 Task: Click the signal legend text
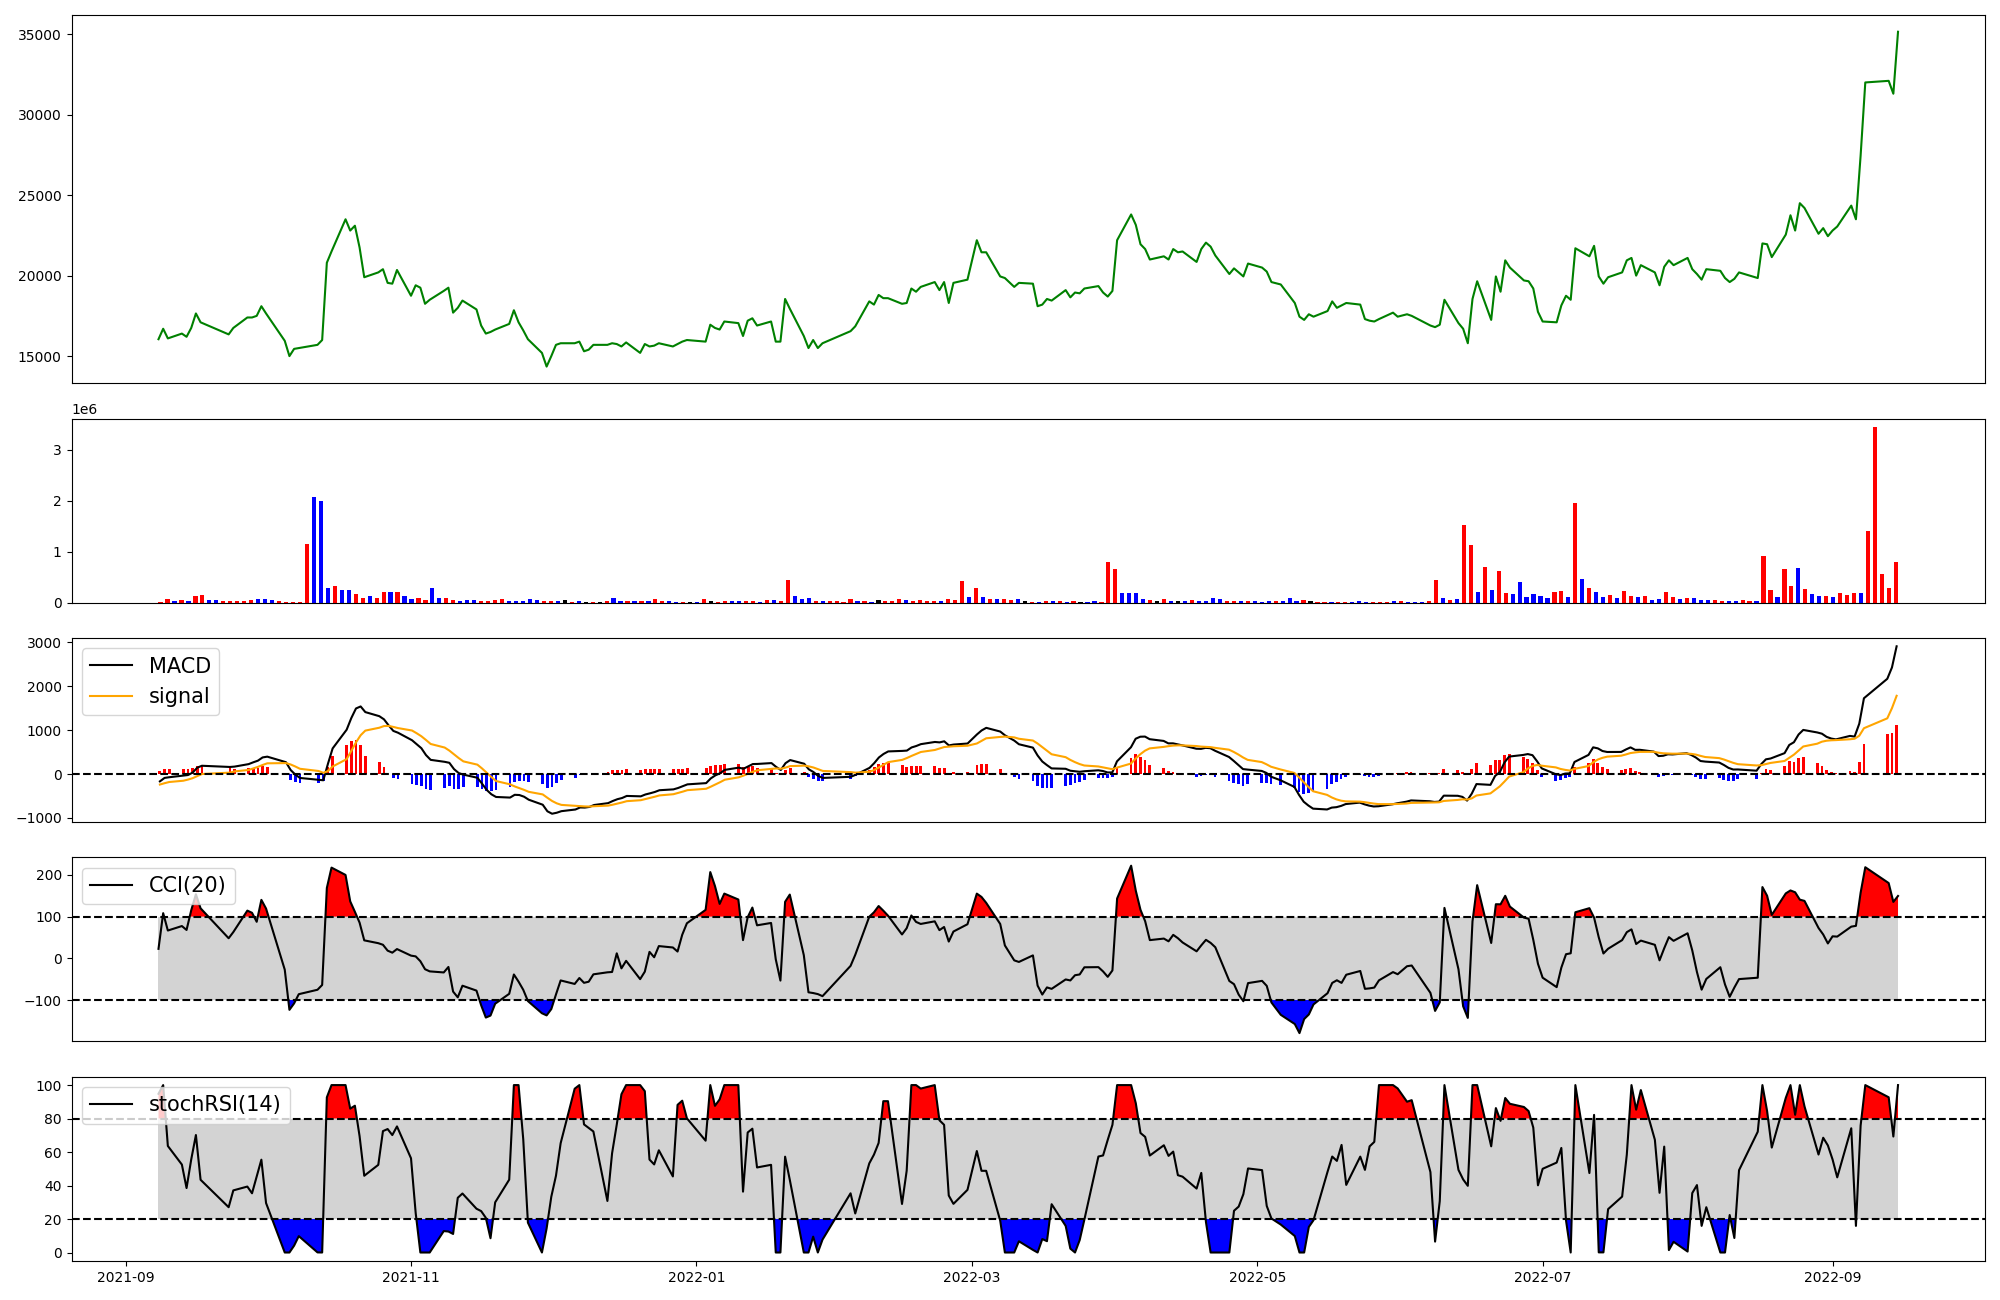click(x=179, y=696)
